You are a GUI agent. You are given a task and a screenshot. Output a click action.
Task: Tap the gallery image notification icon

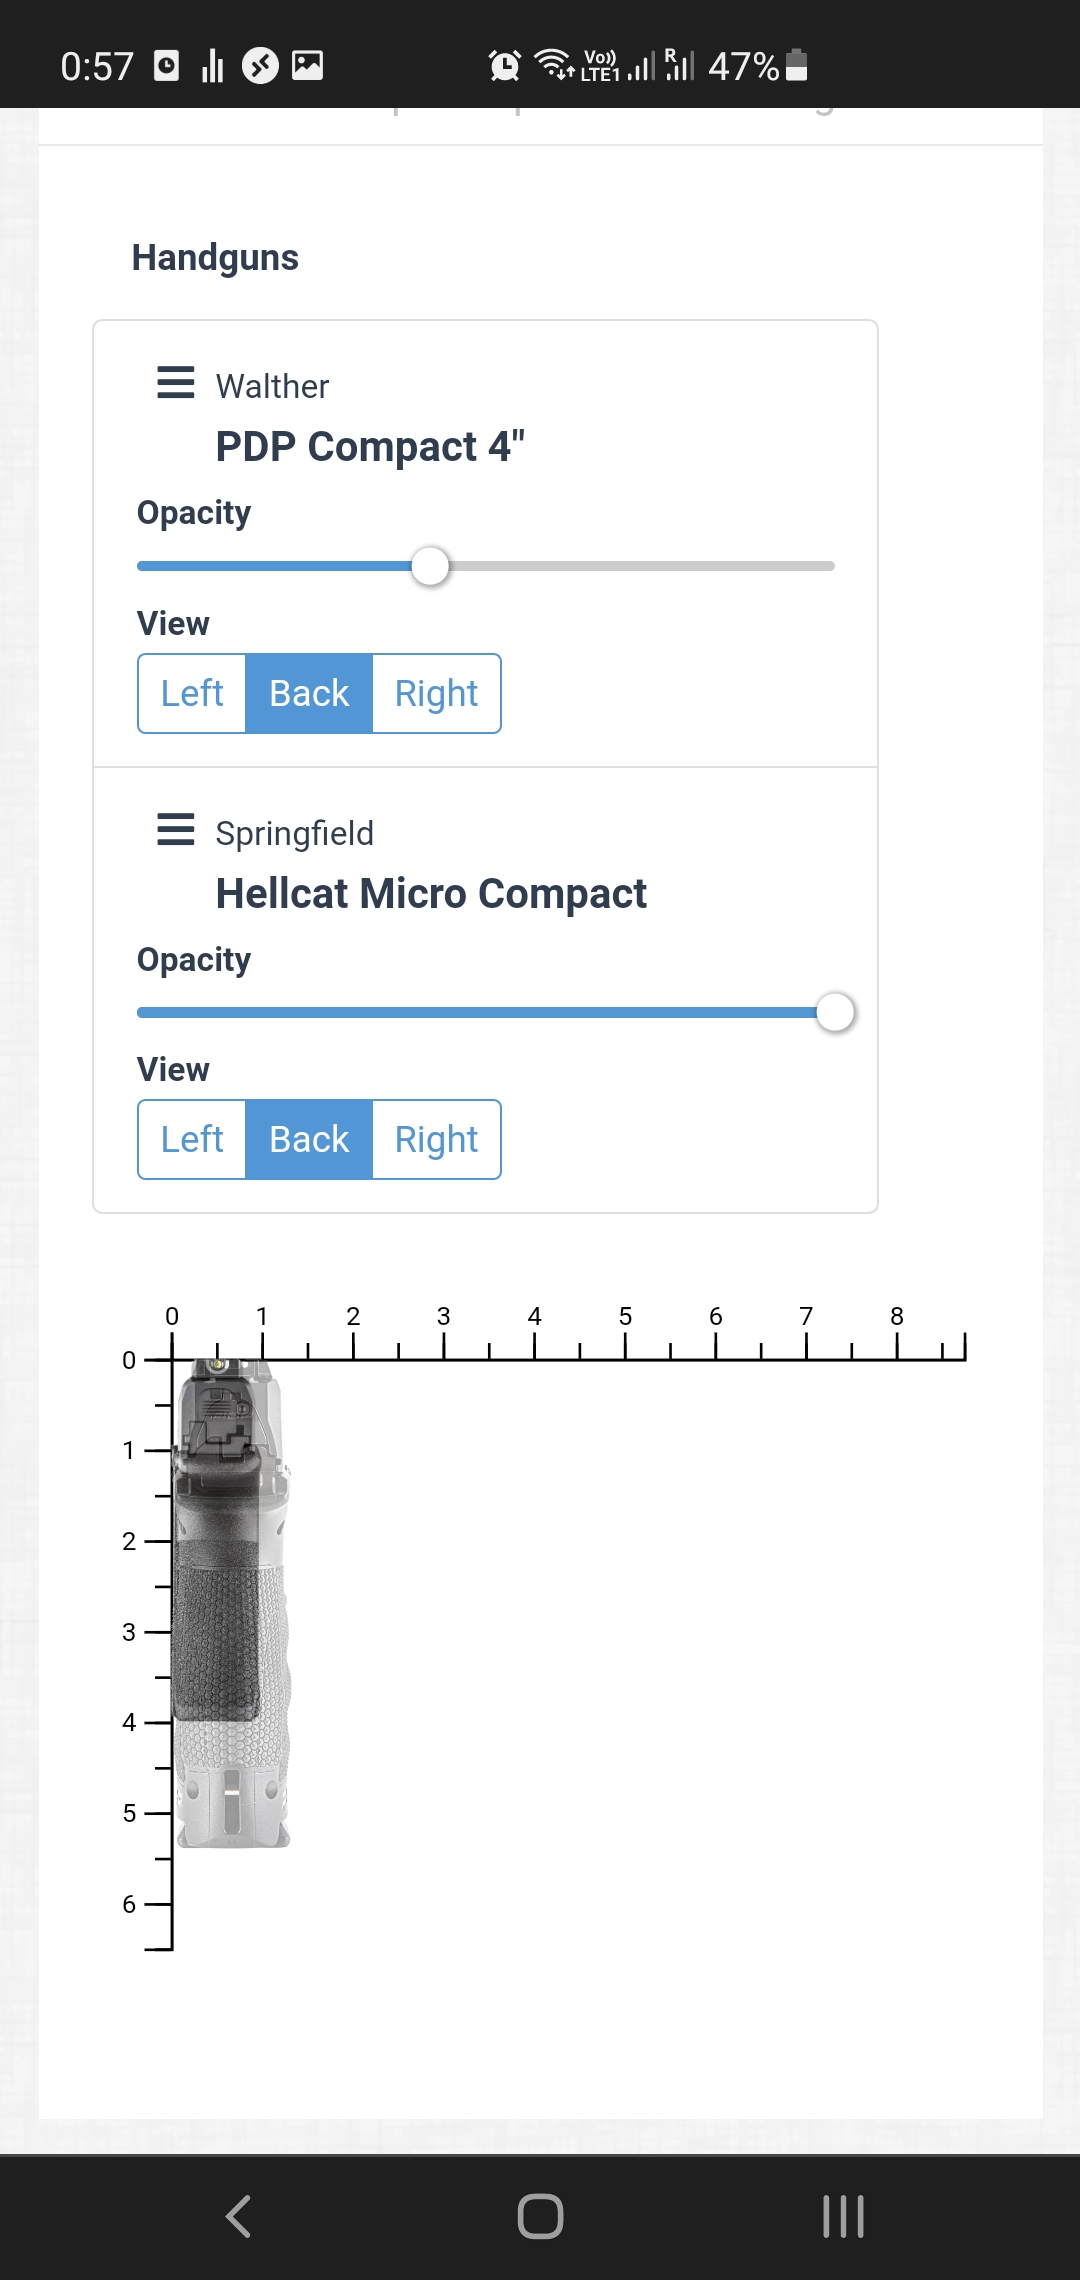[x=307, y=66]
